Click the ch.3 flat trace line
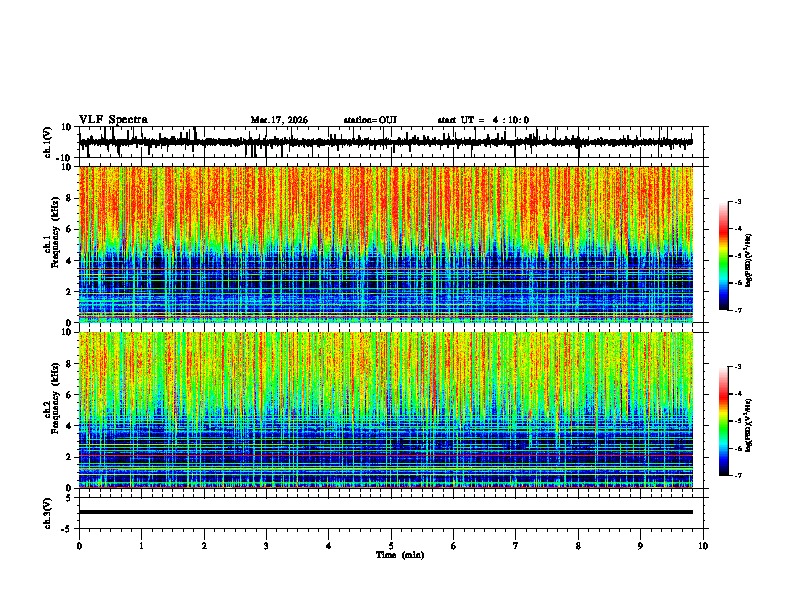Viewport: 792px width, 612px height. pyautogui.click(x=386, y=512)
